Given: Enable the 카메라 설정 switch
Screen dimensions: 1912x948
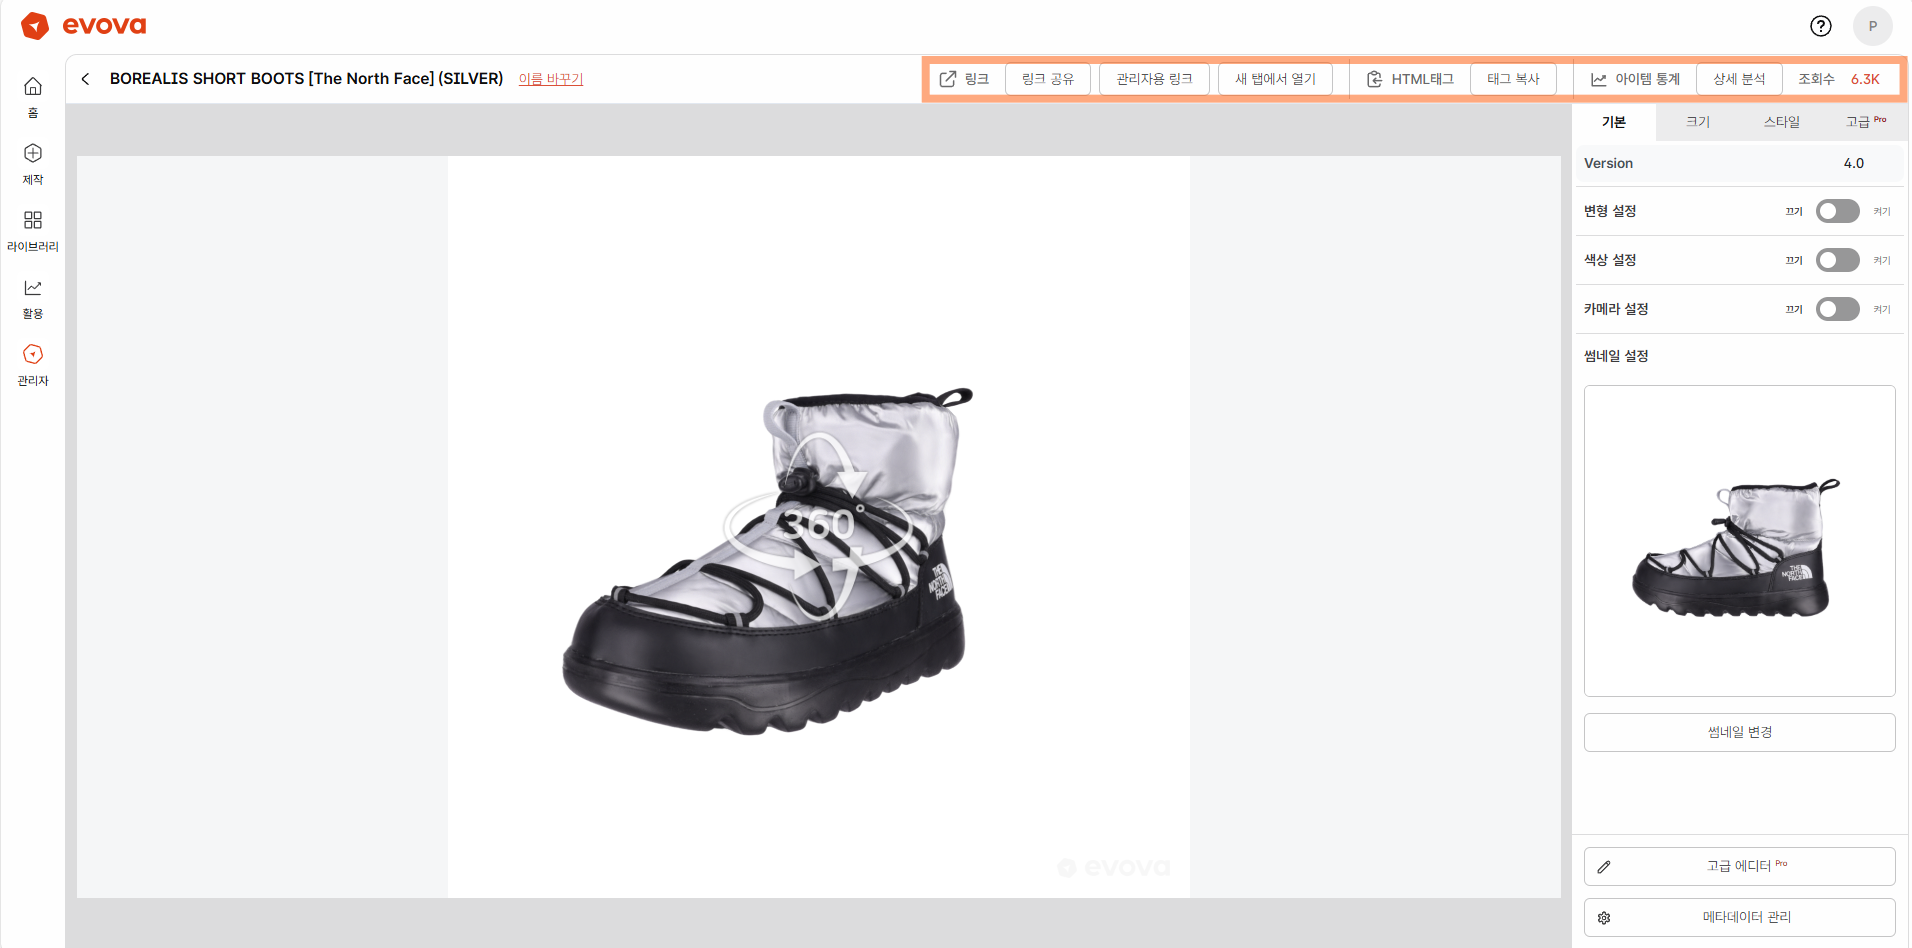Looking at the screenshot, I should click(1837, 309).
